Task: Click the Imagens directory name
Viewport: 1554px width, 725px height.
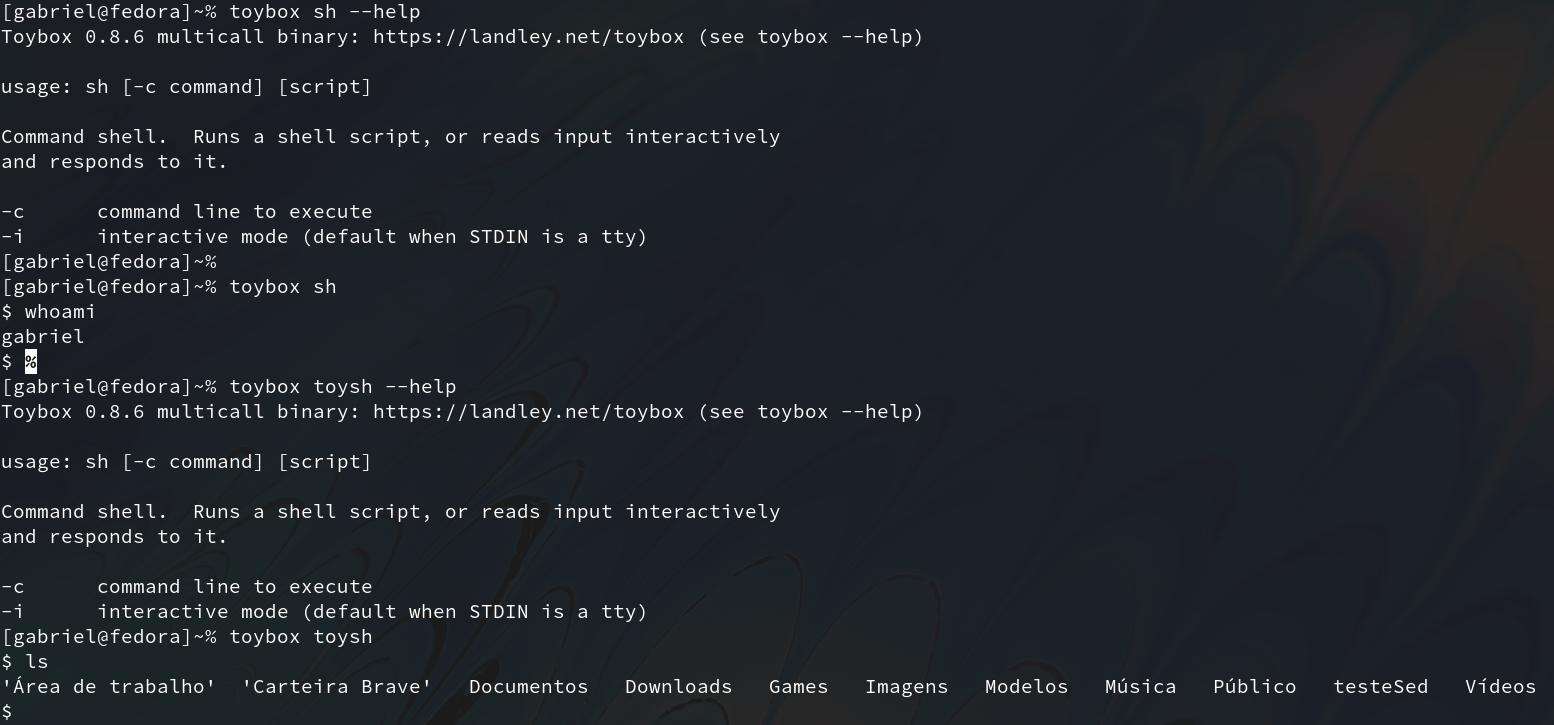Action: [906, 686]
